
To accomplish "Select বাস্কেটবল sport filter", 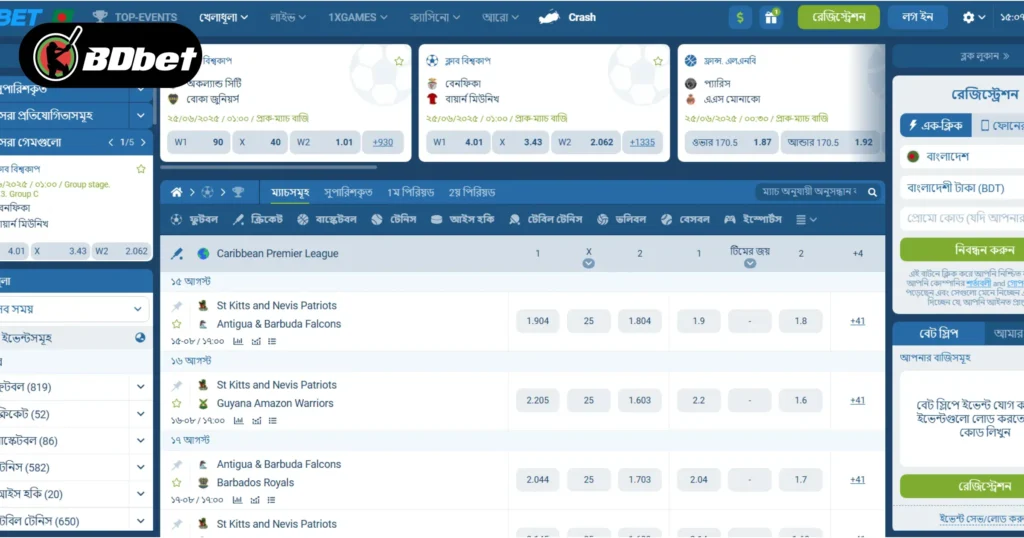I will pyautogui.click(x=327, y=219).
